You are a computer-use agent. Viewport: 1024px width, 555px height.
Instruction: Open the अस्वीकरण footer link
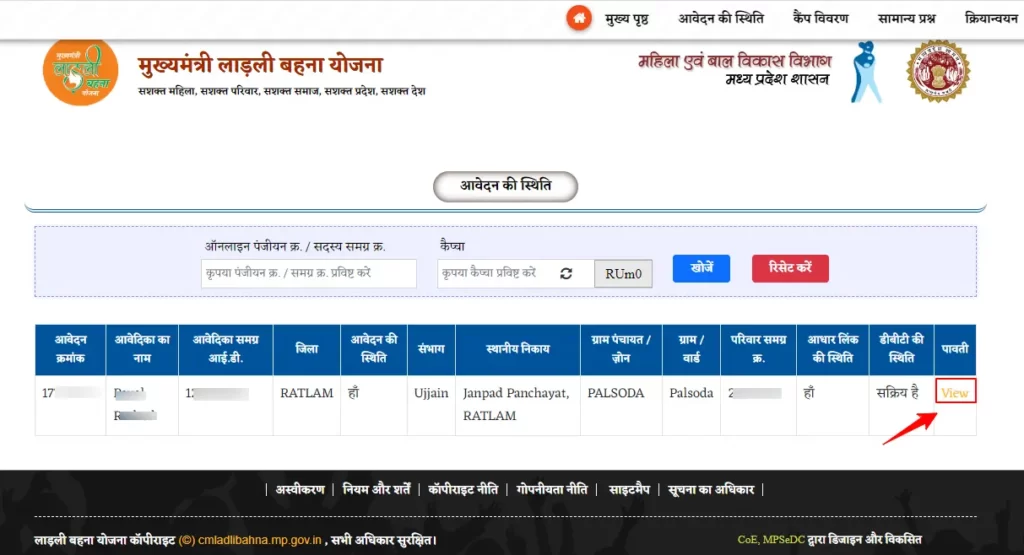[300, 489]
